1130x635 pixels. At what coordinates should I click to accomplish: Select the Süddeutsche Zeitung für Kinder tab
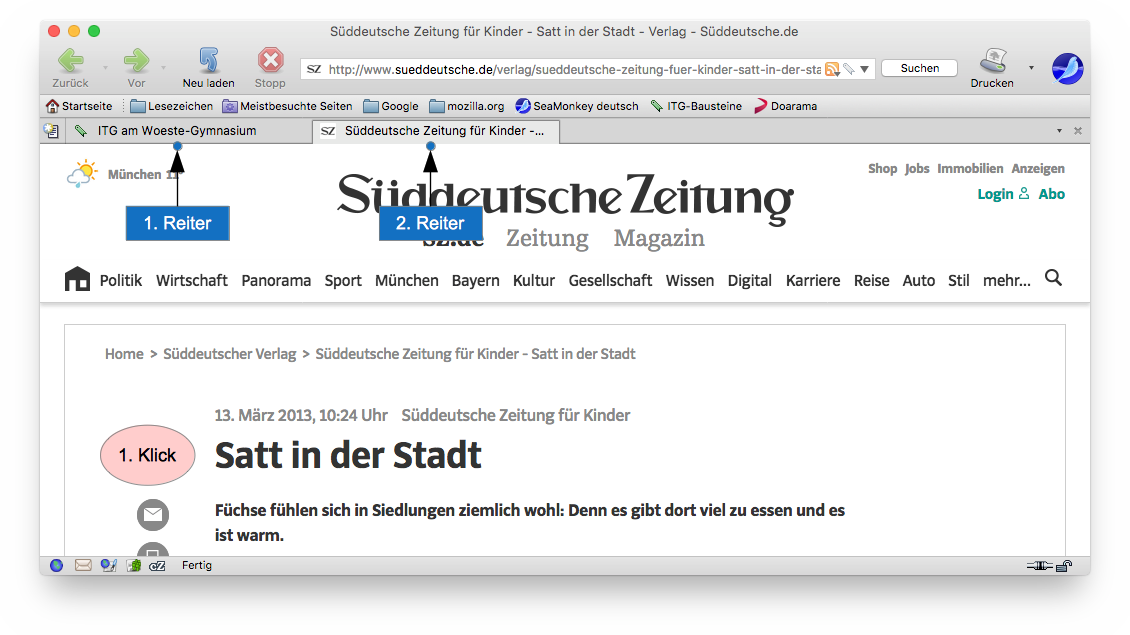[435, 130]
